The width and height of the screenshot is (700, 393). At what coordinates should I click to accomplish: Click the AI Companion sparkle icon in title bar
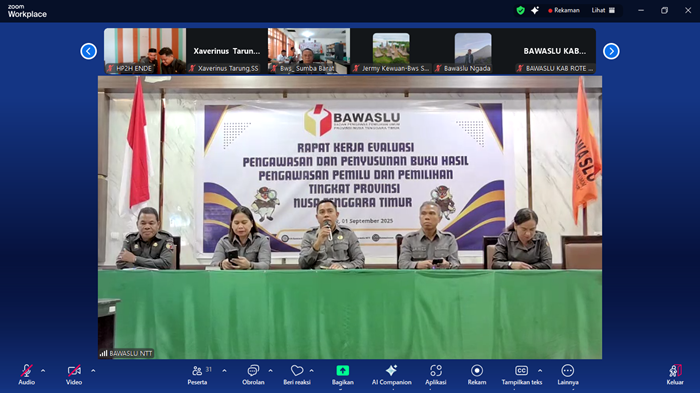tap(535, 10)
